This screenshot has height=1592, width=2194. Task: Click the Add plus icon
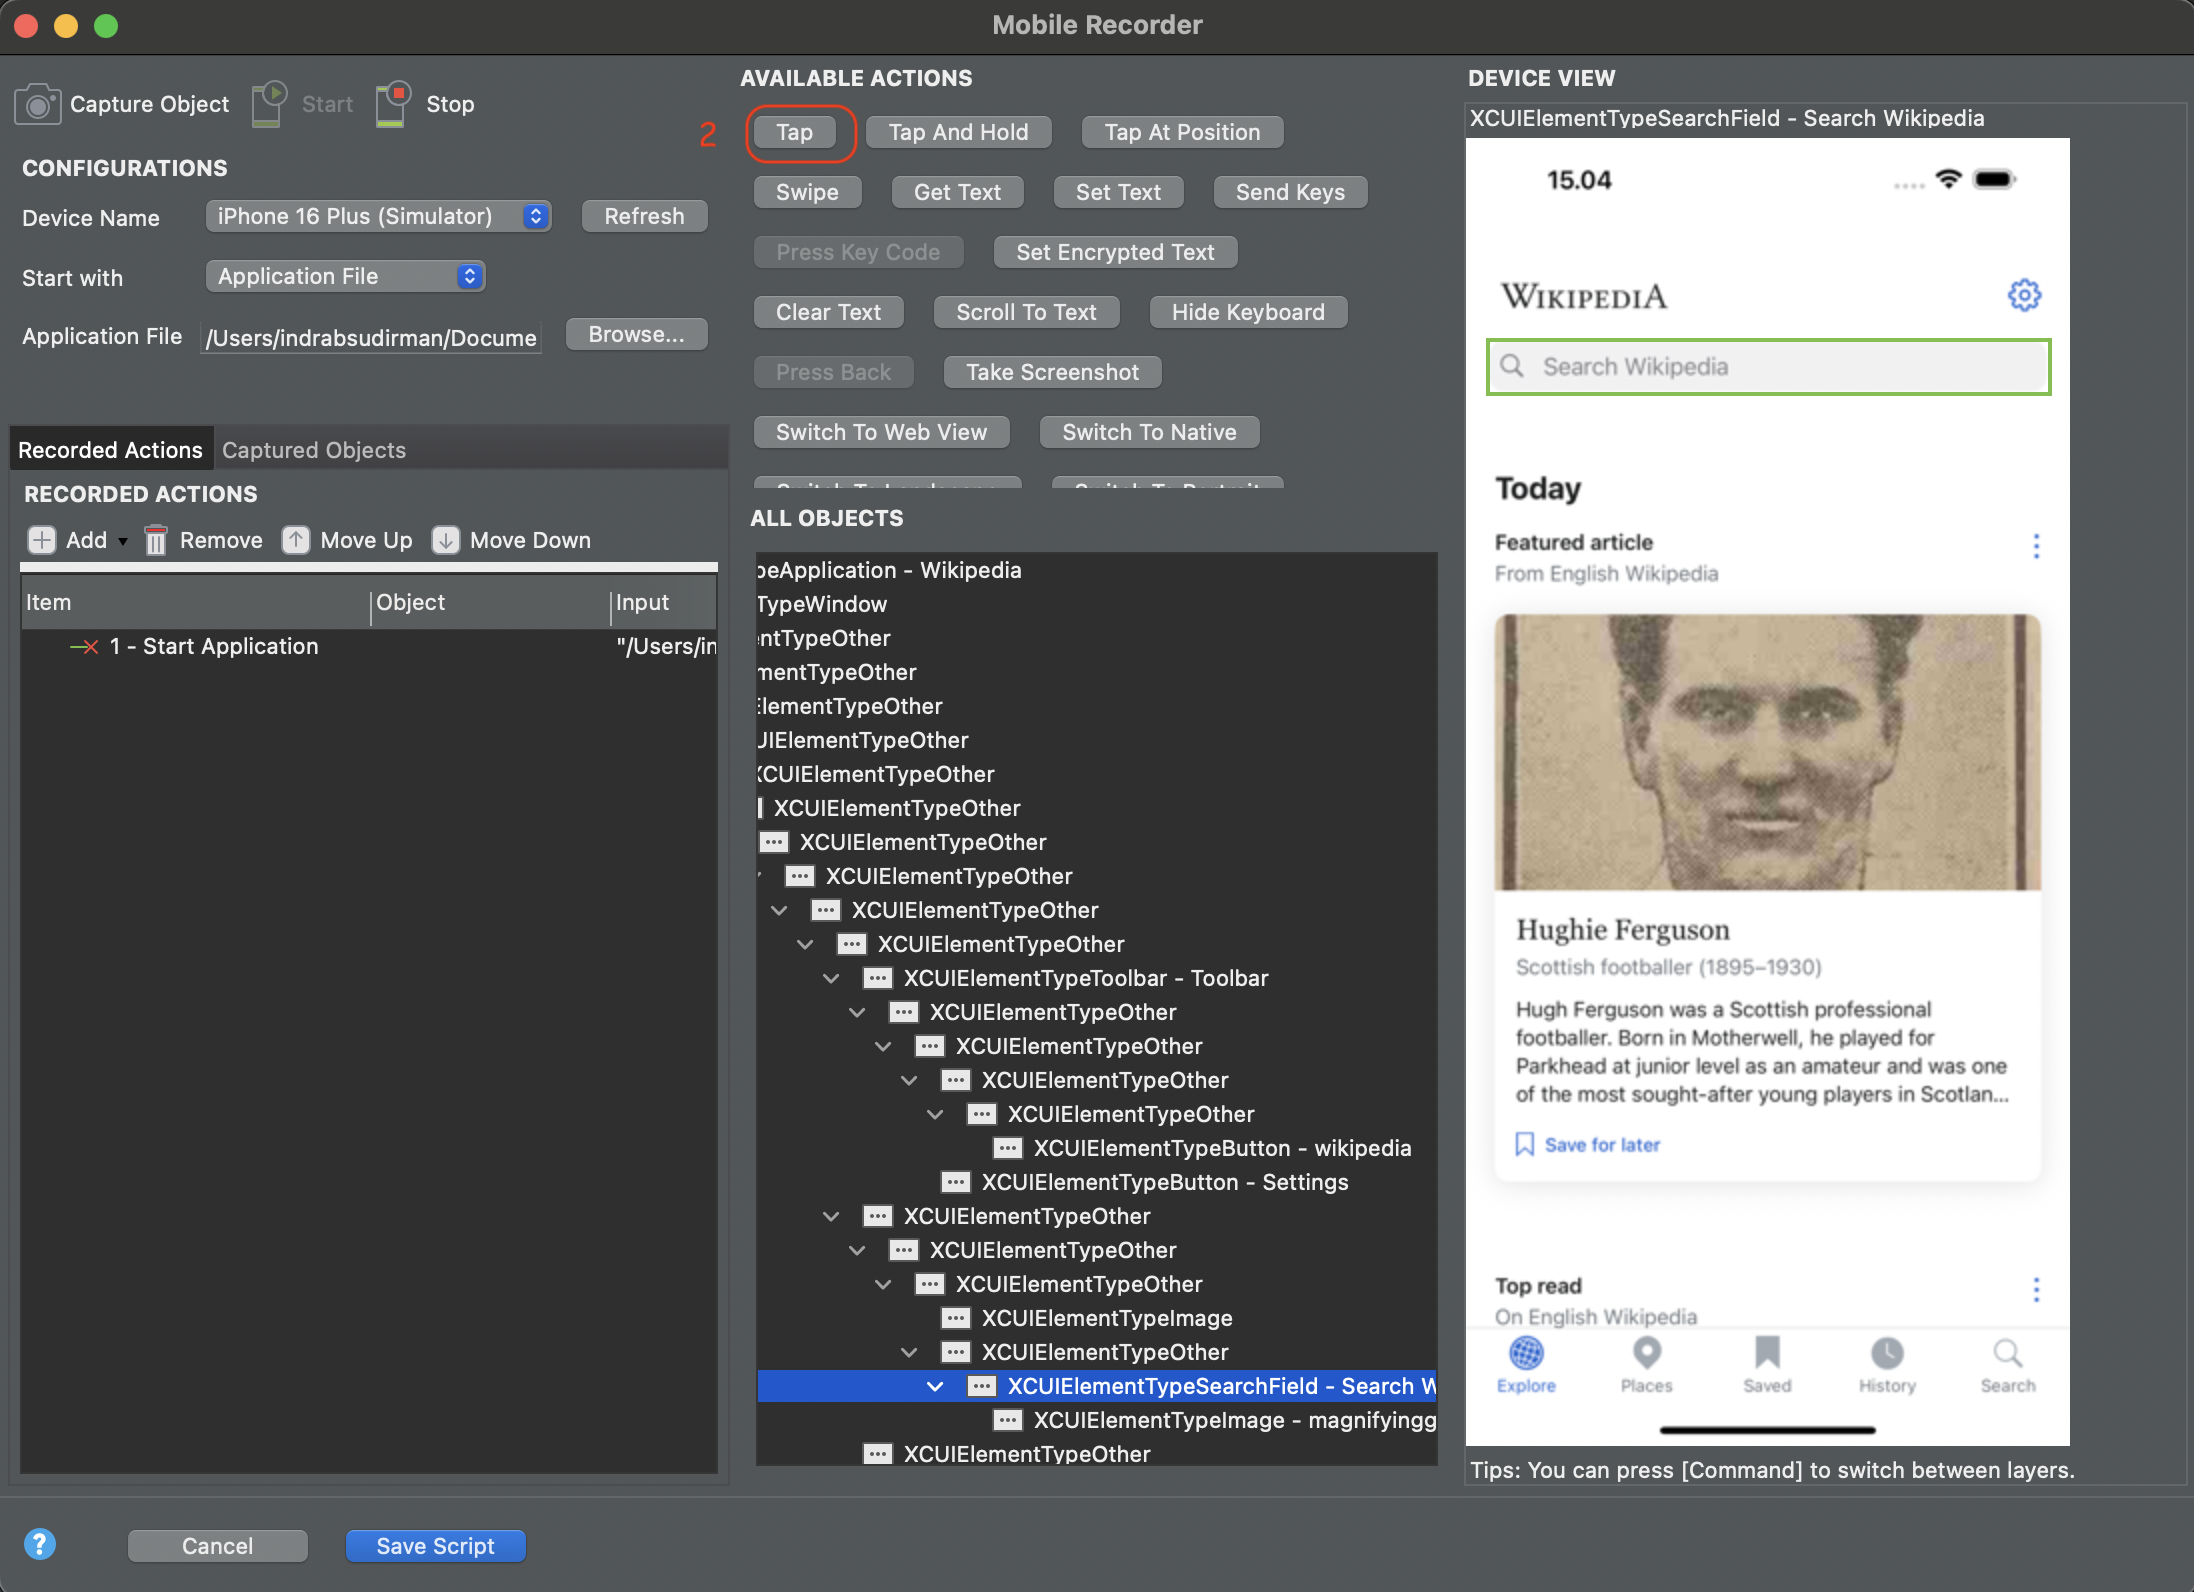[x=41, y=540]
